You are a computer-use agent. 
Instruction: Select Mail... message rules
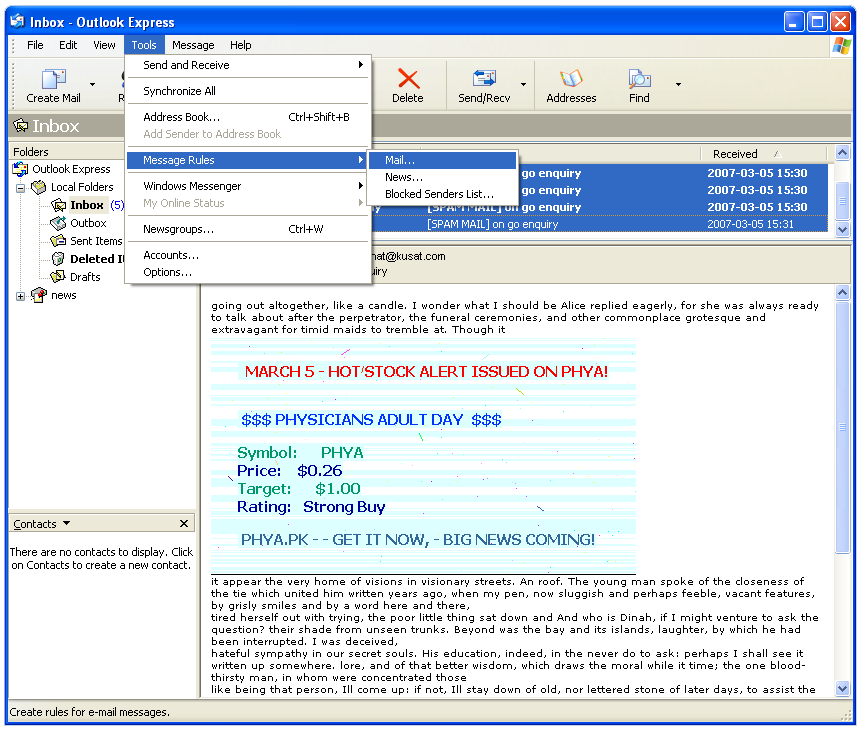443,160
